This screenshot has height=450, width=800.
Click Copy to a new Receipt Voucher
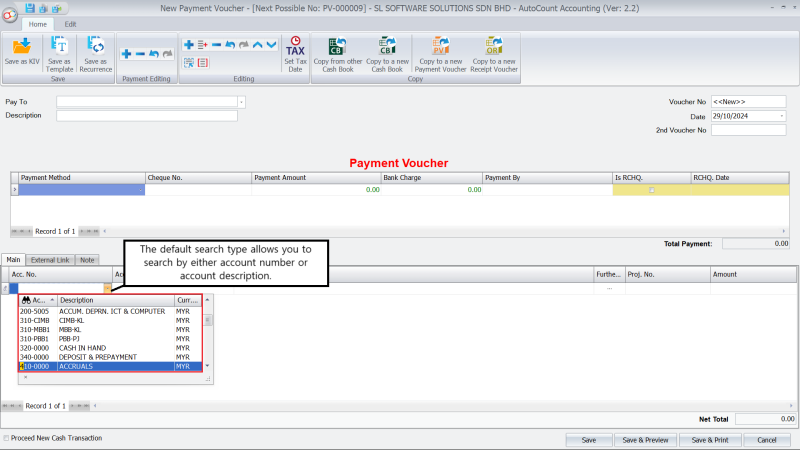click(493, 54)
